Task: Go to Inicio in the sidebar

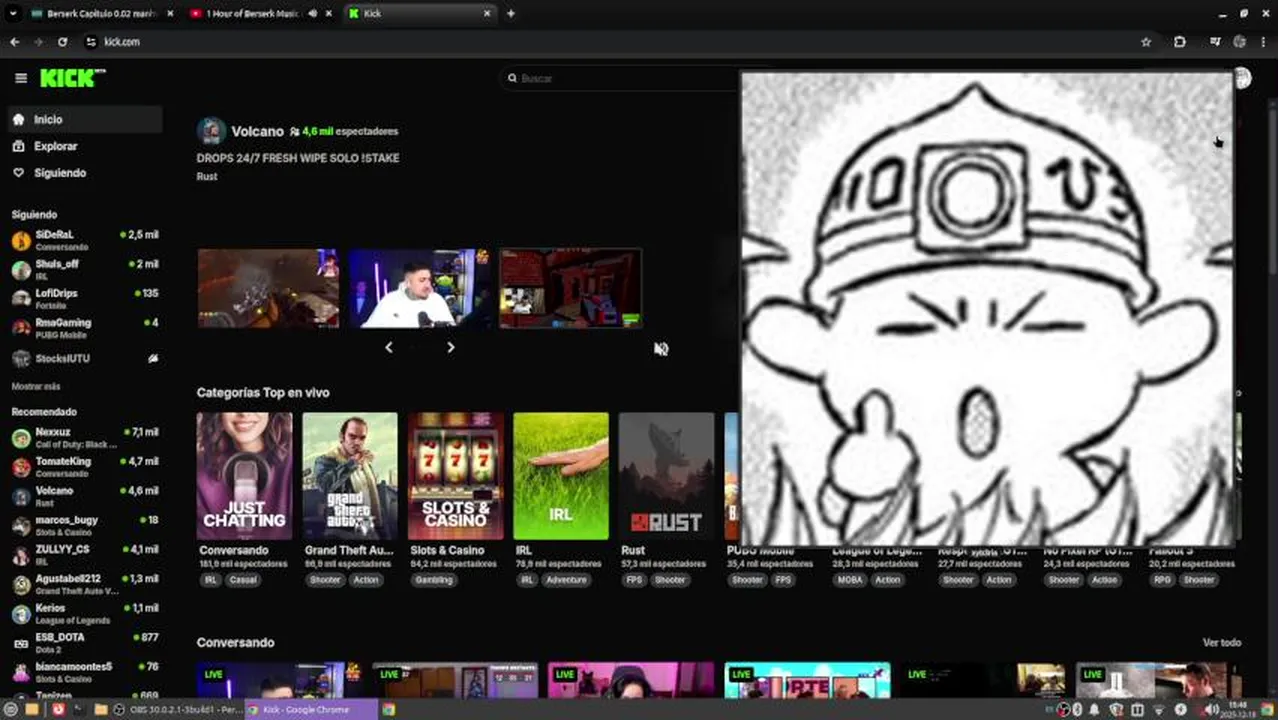Action: click(x=84, y=119)
